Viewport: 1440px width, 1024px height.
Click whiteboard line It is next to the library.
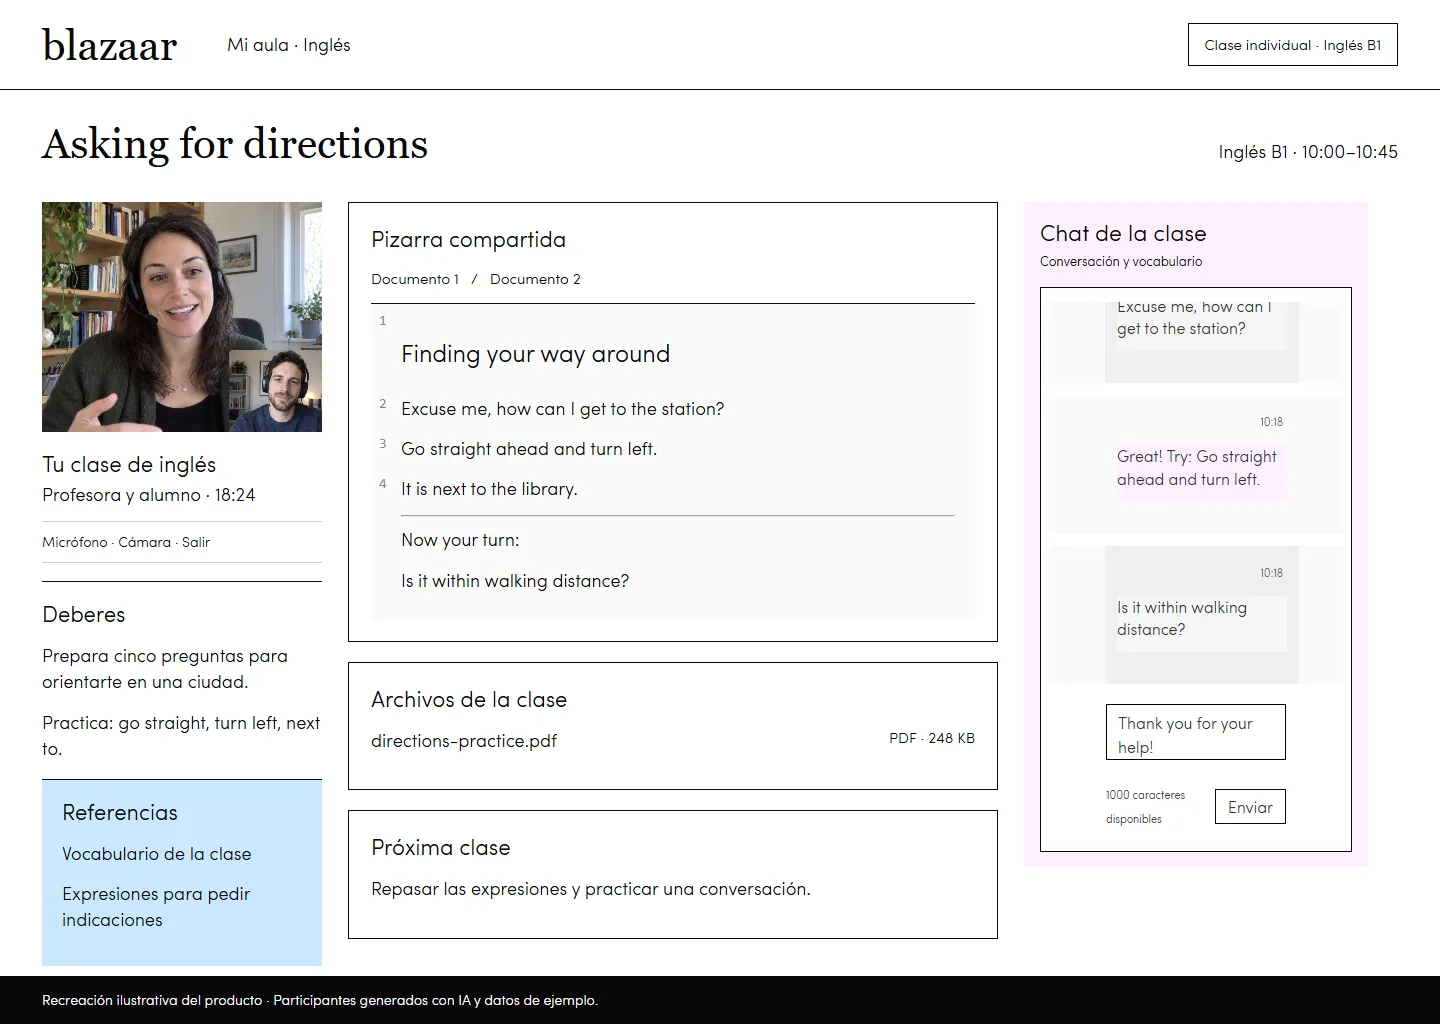point(489,489)
